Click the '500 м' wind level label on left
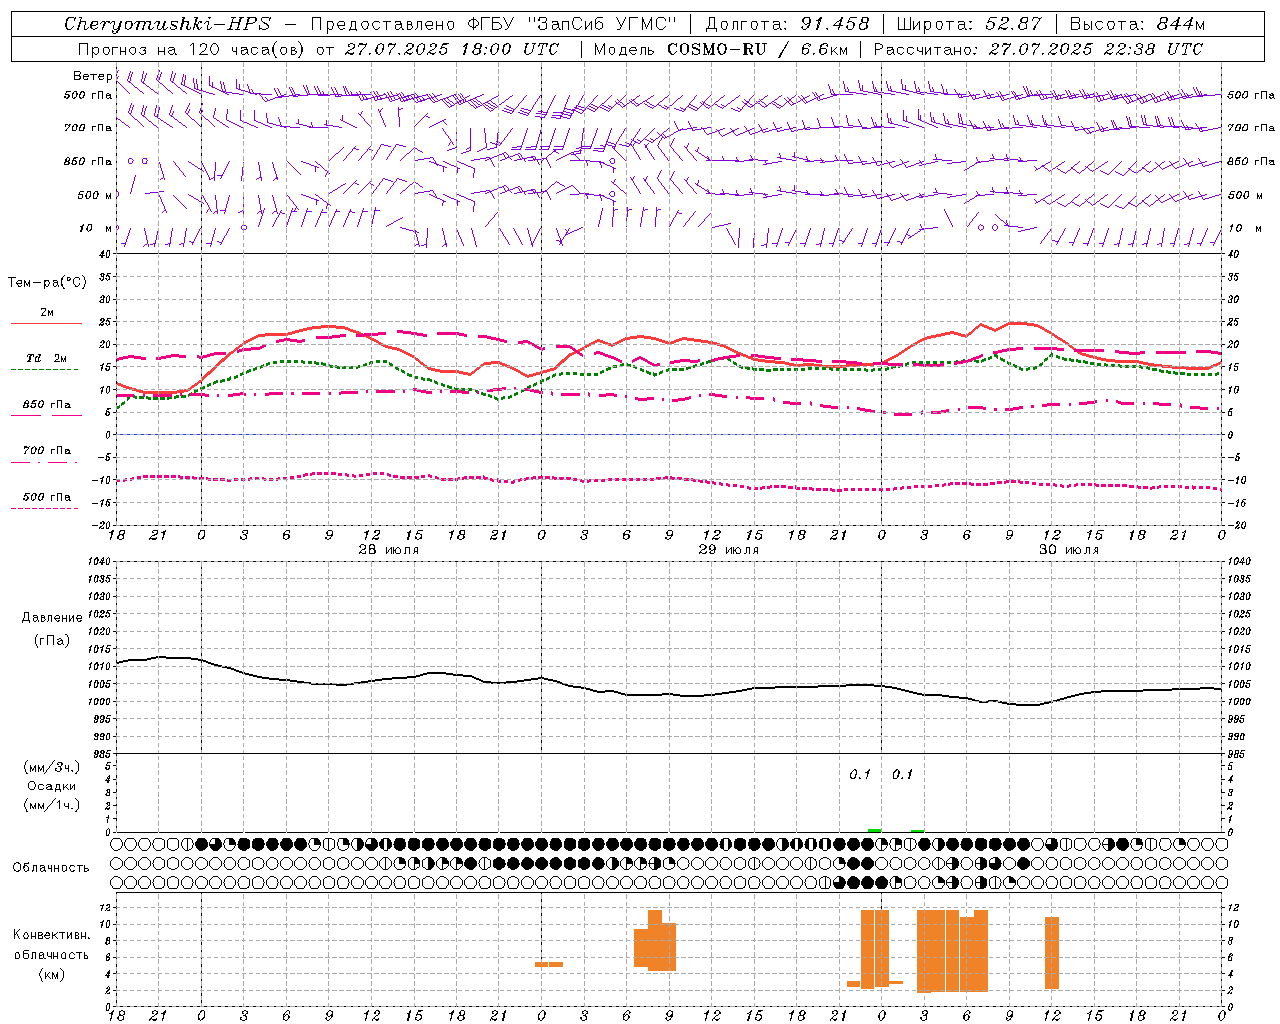1280x1024 pixels. [95, 195]
